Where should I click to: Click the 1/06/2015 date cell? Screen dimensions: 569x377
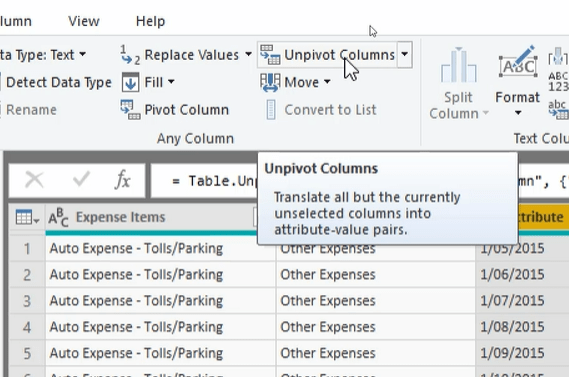pos(523,275)
